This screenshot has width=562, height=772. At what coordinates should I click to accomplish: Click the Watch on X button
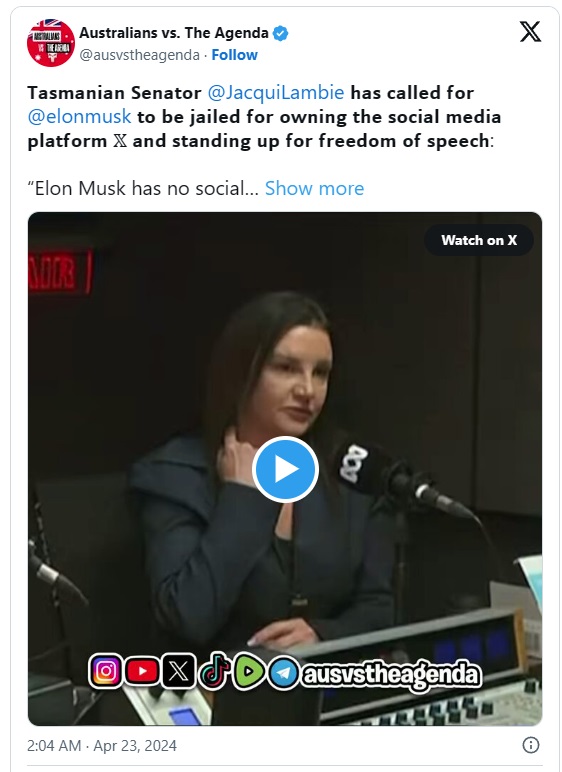tap(479, 240)
